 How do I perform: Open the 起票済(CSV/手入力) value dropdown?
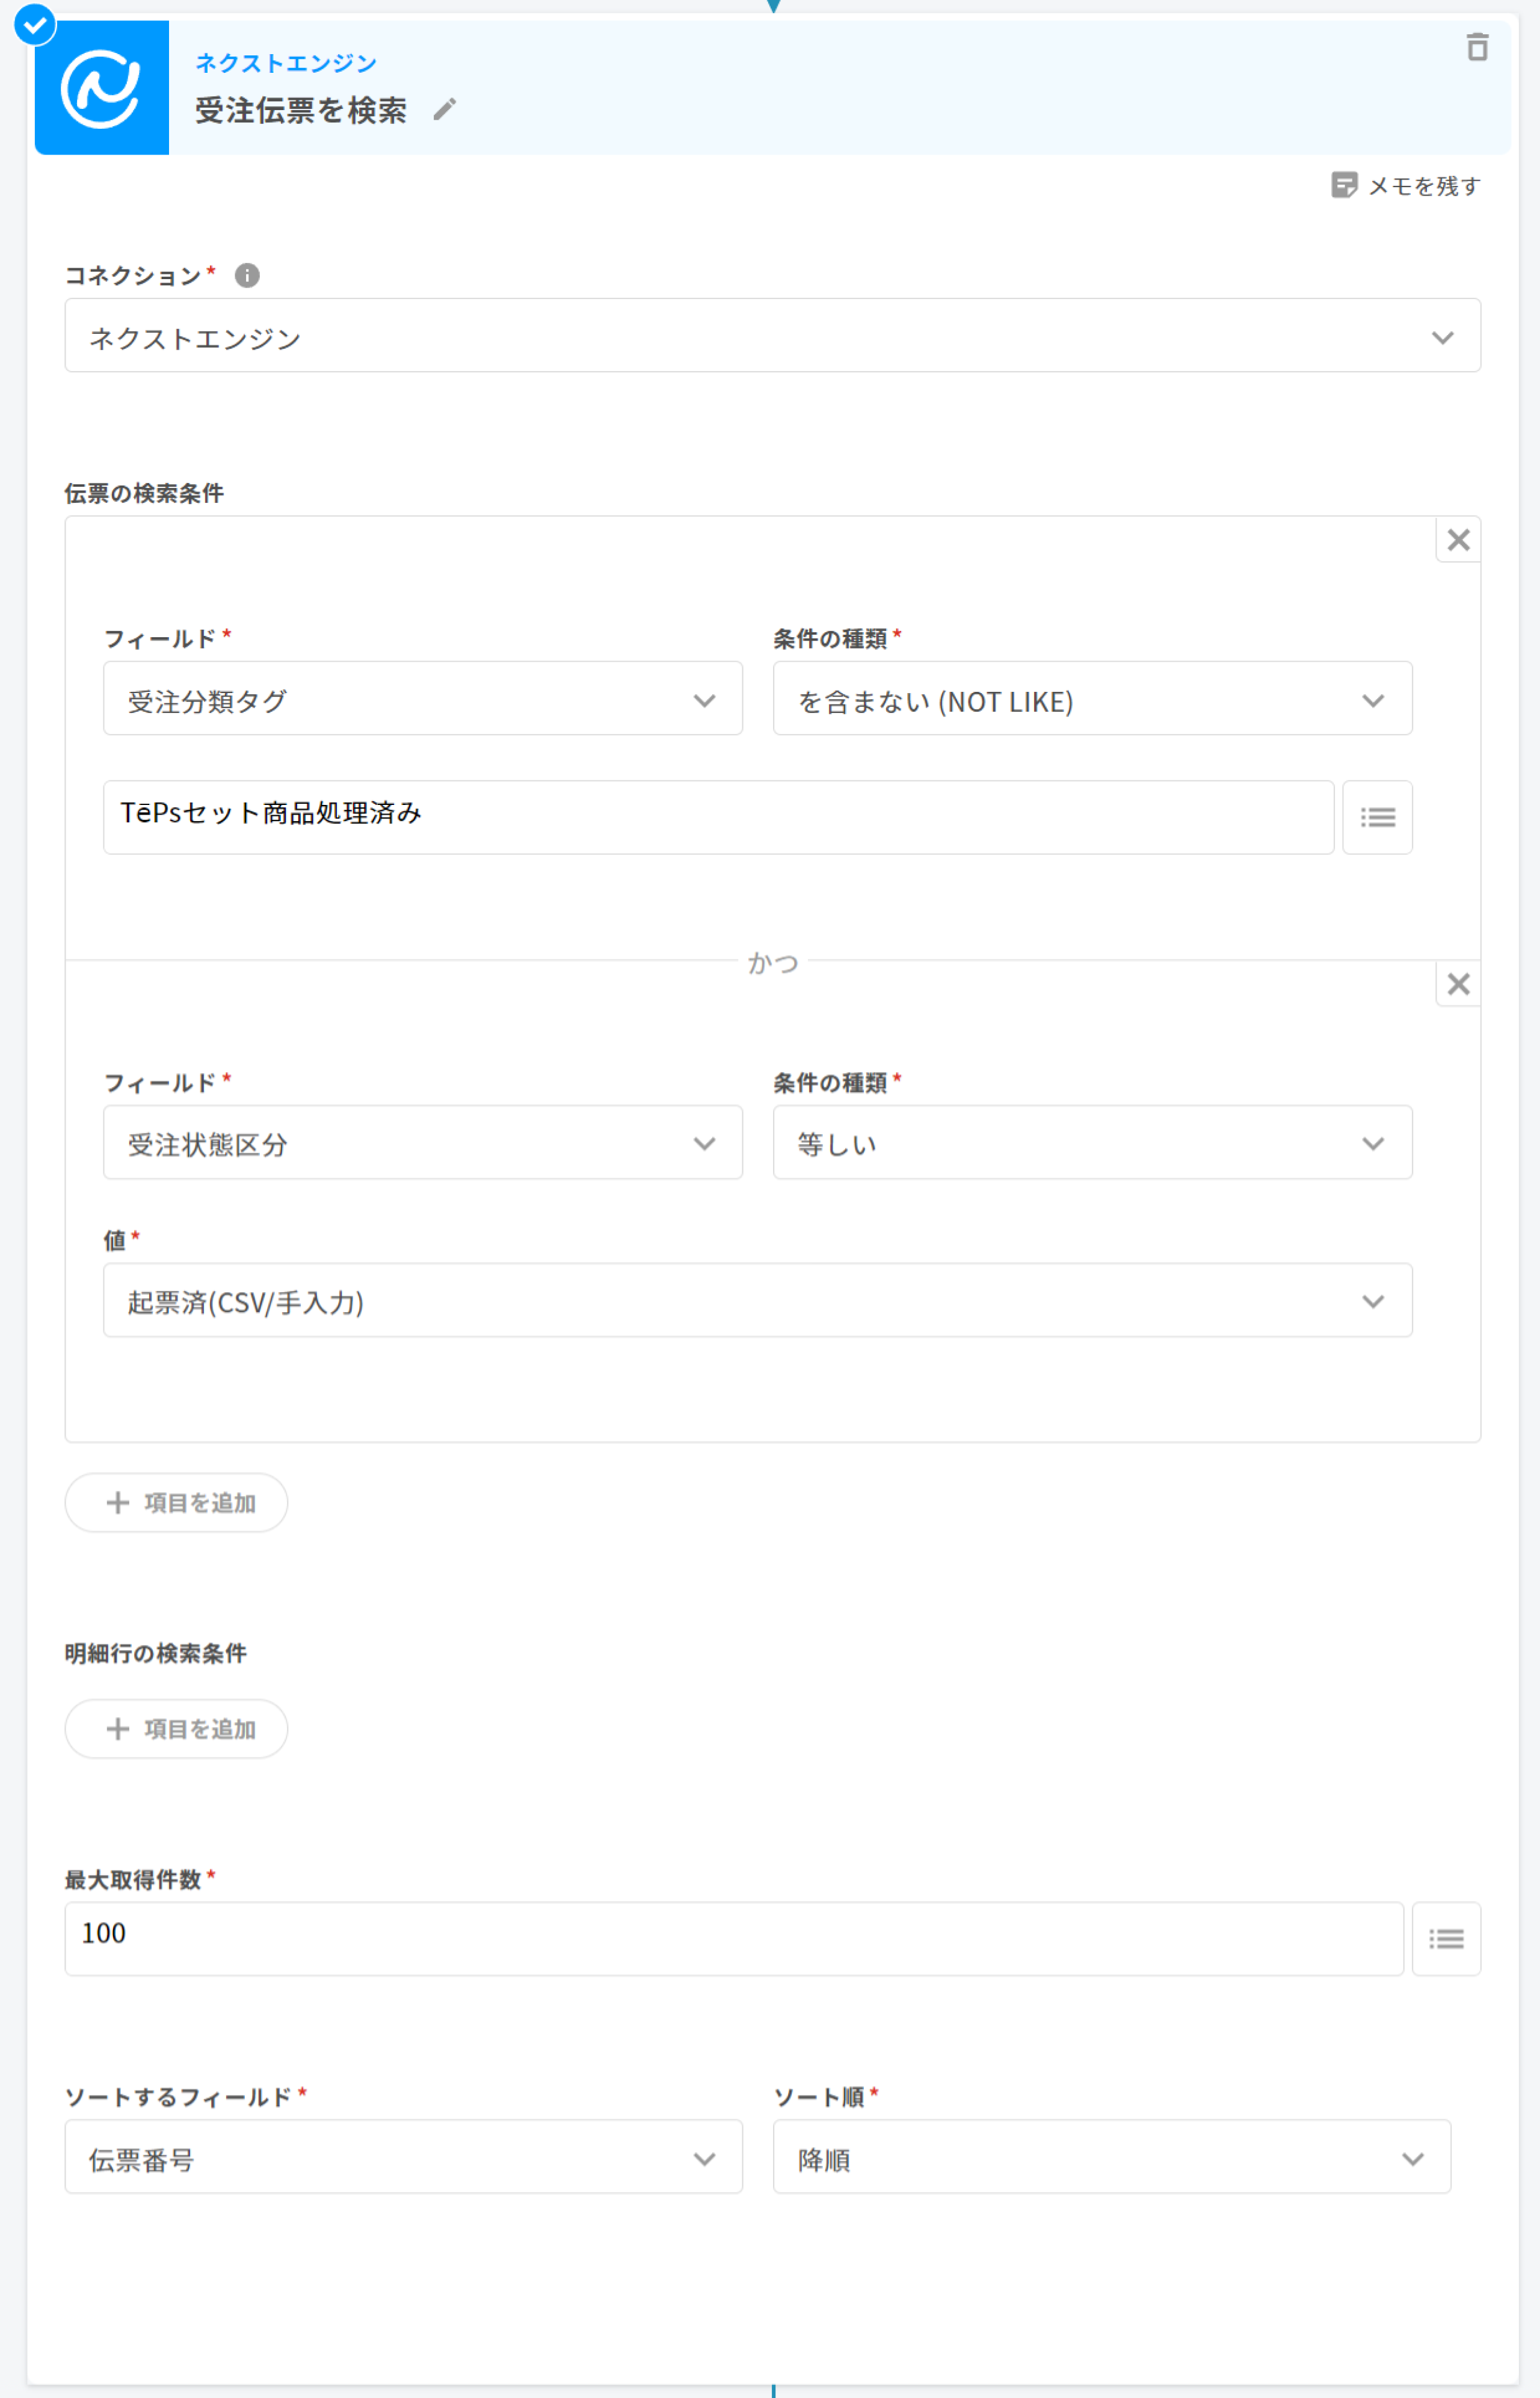pos(758,1301)
